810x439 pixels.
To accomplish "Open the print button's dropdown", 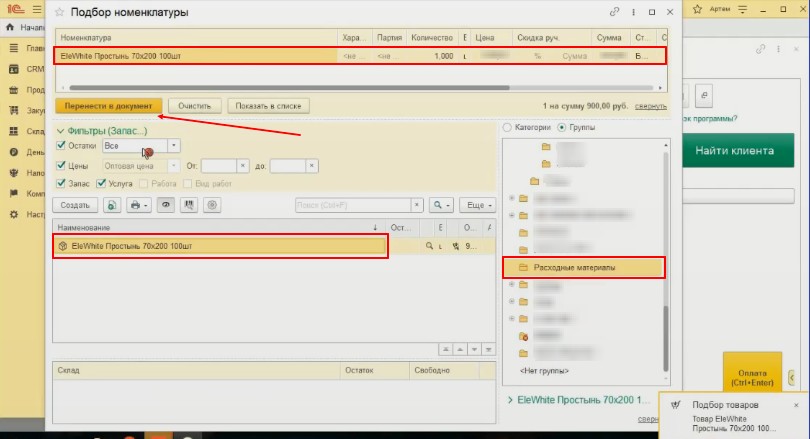I will (x=139, y=205).
